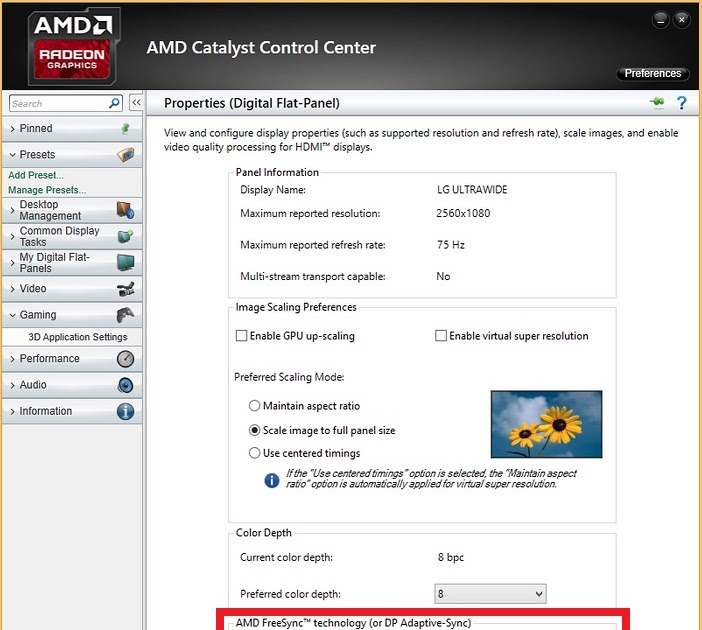Click the AMD Radeon Graphics logo
The image size is (702, 630).
click(x=73, y=47)
